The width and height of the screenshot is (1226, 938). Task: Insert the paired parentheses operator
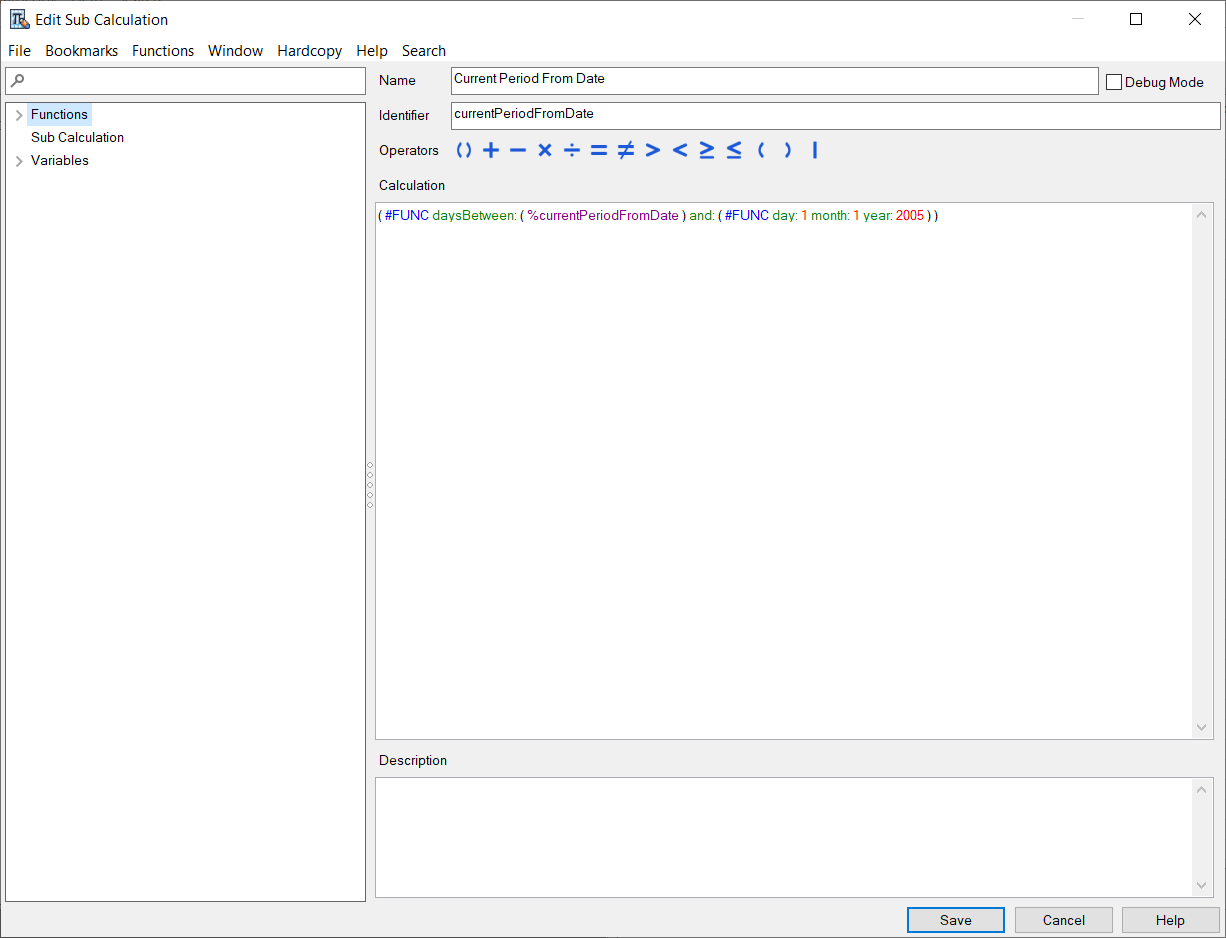pyautogui.click(x=464, y=150)
